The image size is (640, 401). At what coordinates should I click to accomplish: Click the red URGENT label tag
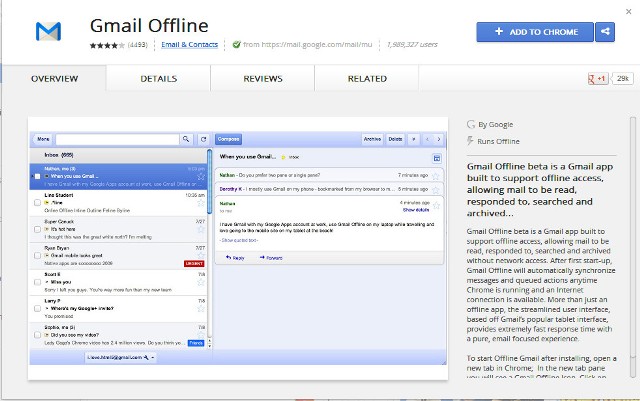click(x=194, y=264)
